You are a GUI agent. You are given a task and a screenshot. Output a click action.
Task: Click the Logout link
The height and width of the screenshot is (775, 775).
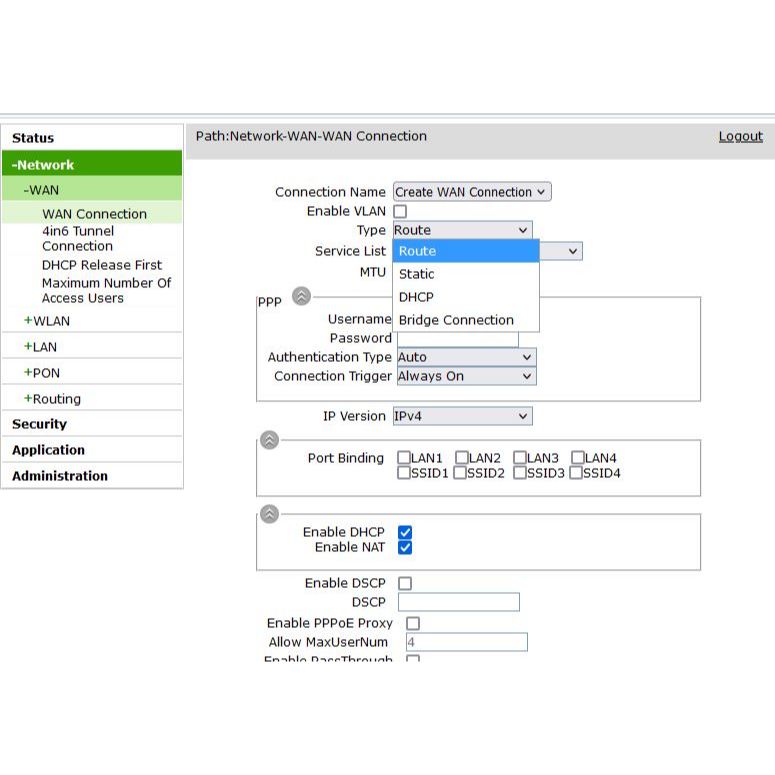point(740,137)
